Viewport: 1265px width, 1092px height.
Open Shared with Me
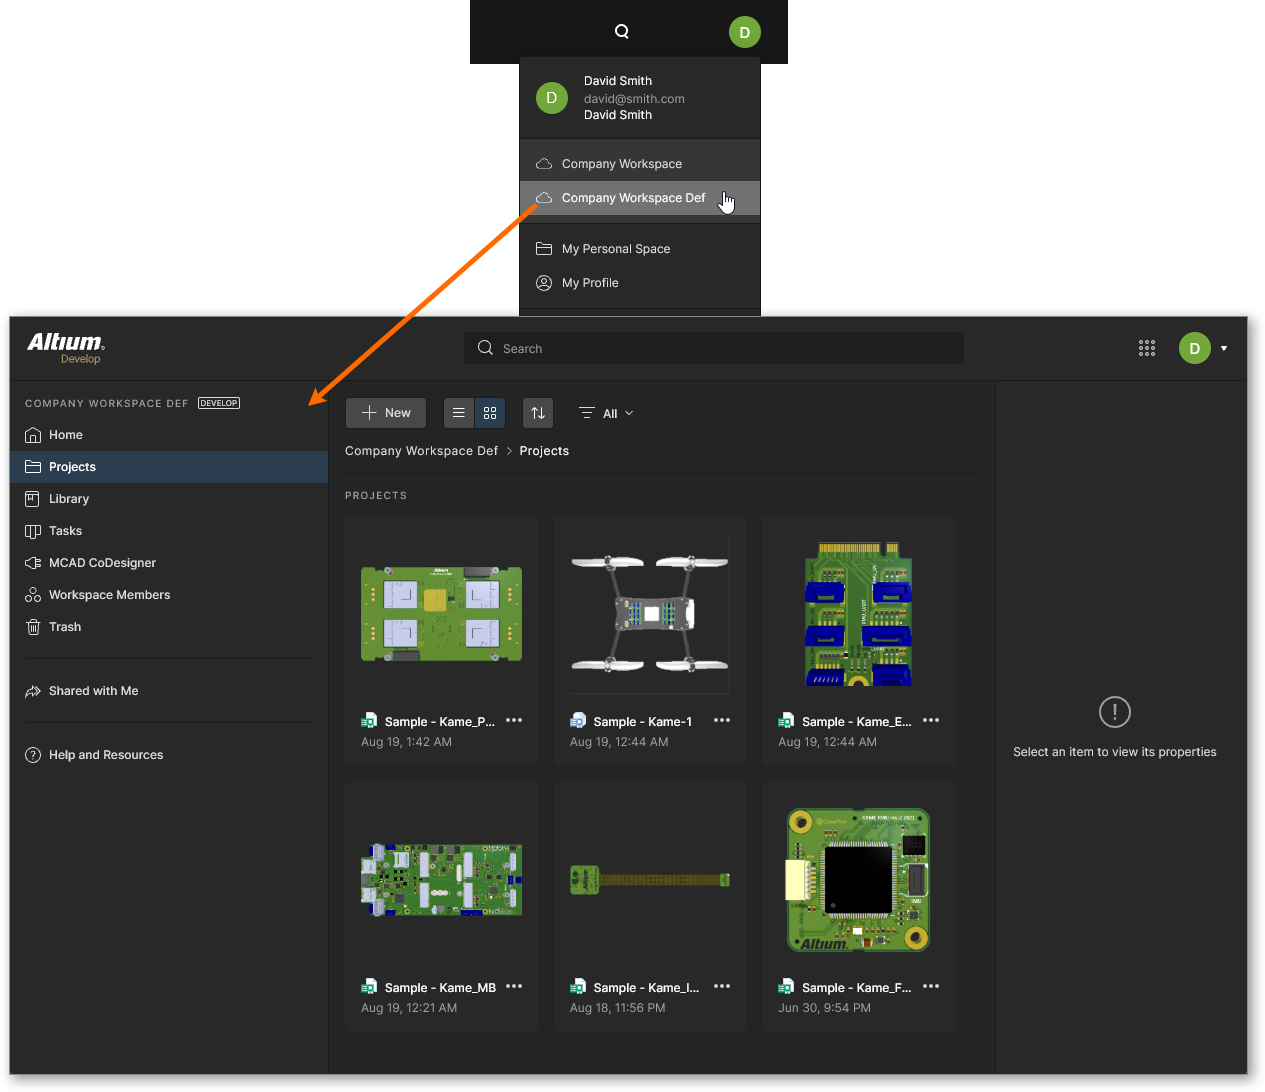click(x=169, y=691)
